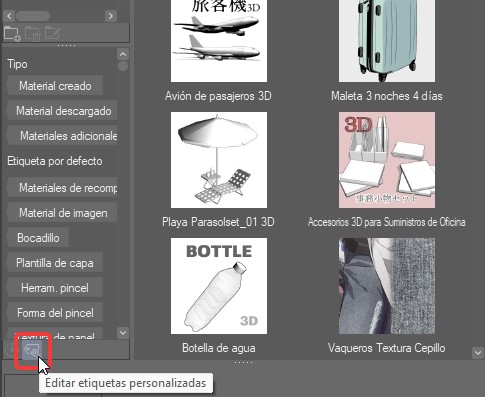The width and height of the screenshot is (485, 397).
Task: Click the up arrow of tag list scrollbar
Action: 123,54
